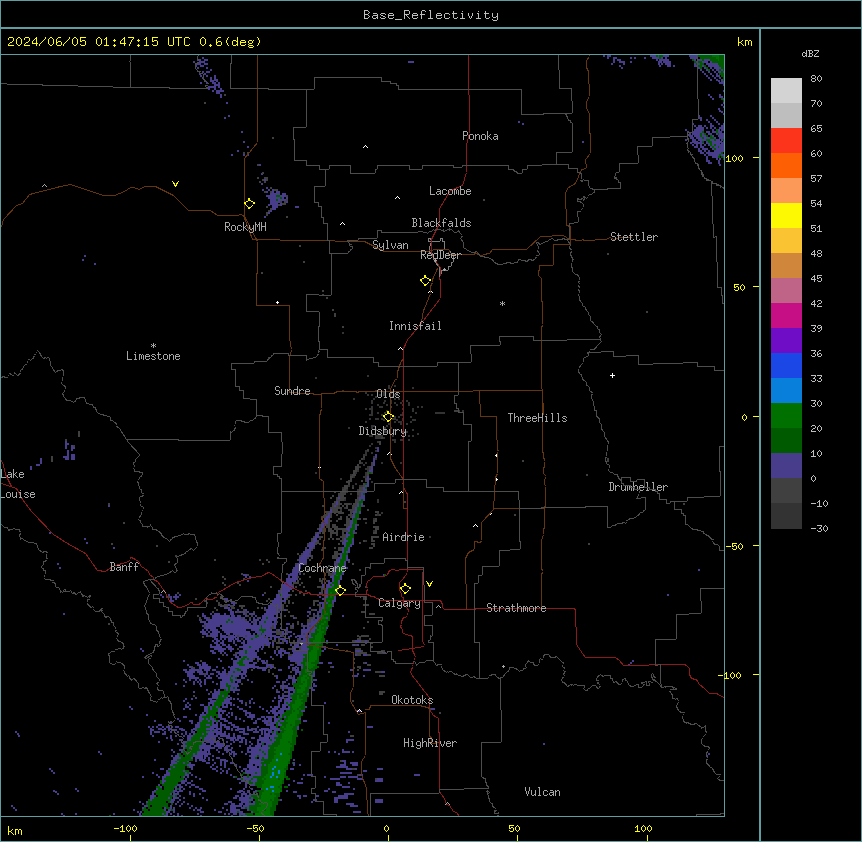
Task: Select the orange swatch between 60 and 57 dBZ
Action: coord(786,165)
